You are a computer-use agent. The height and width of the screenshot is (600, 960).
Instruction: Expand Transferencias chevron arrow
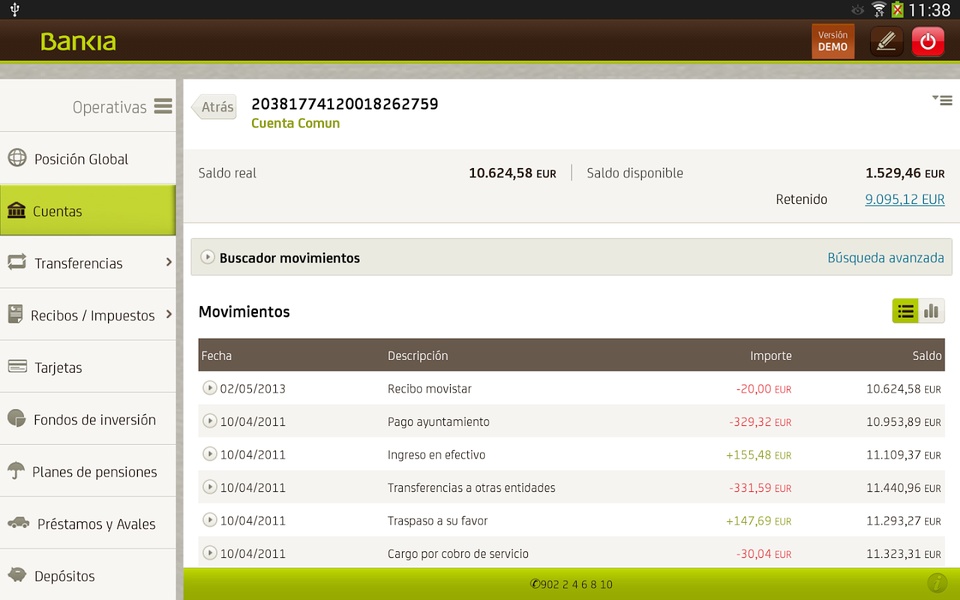pos(169,262)
